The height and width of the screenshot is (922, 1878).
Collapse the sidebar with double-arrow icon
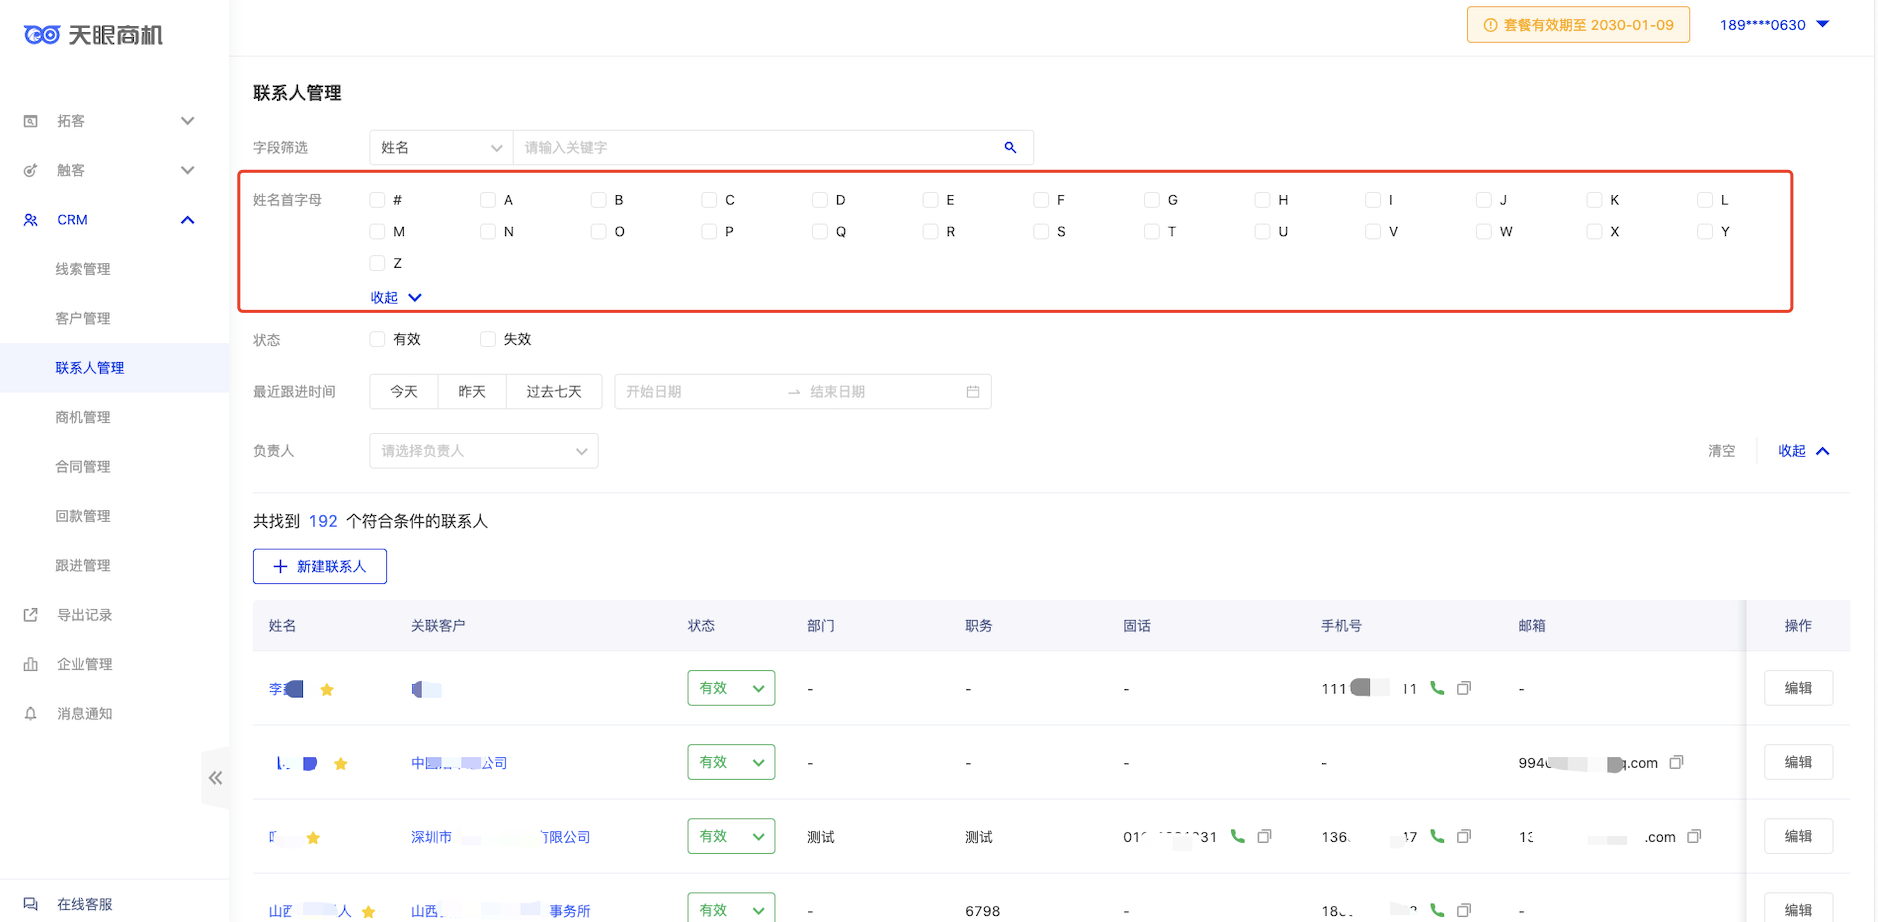[215, 777]
